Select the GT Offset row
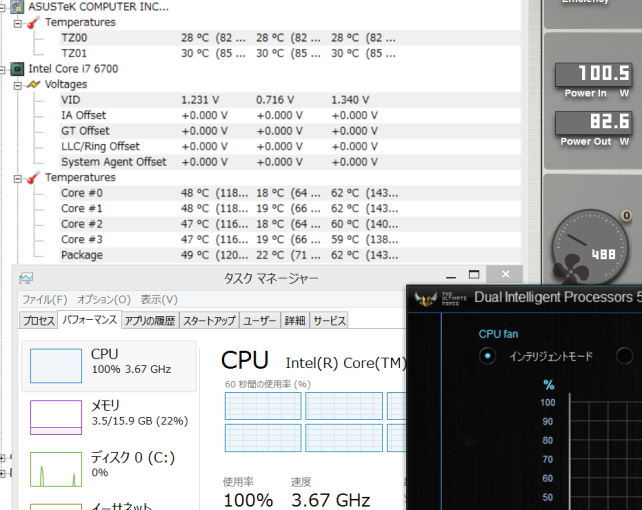 [290, 131]
